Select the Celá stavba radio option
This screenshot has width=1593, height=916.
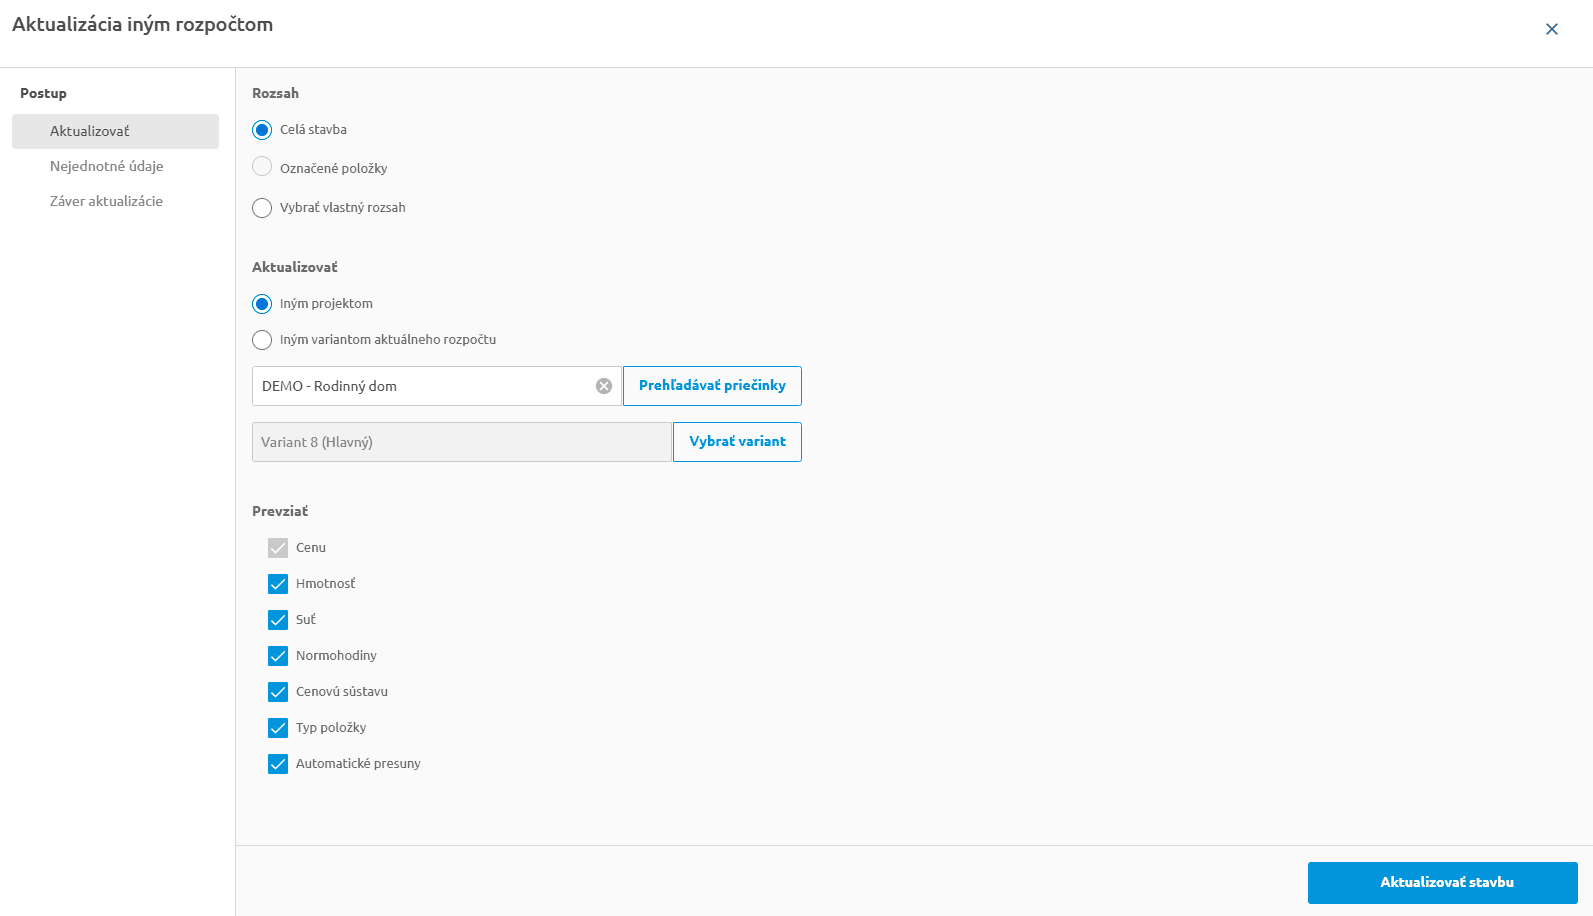[x=262, y=130]
